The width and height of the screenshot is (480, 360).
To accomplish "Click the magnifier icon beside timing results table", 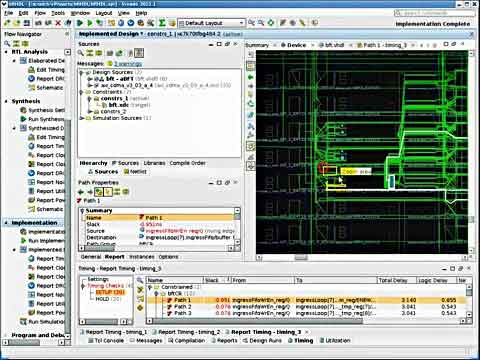I will click(140, 280).
